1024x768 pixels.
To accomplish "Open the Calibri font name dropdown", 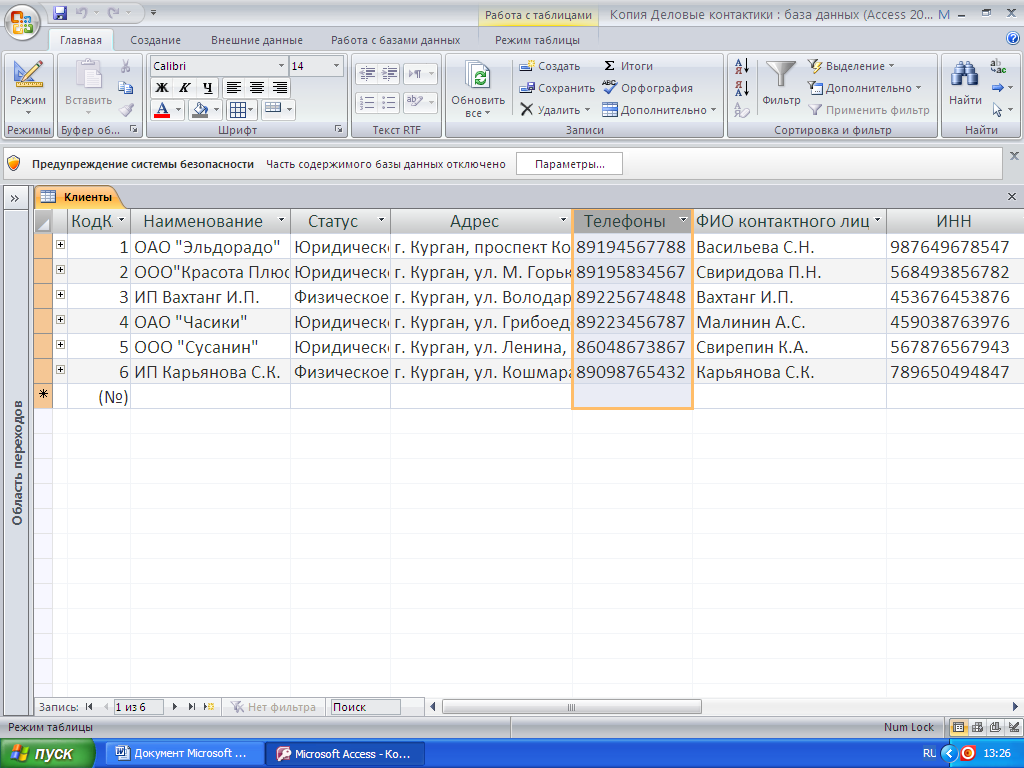I will point(281,66).
